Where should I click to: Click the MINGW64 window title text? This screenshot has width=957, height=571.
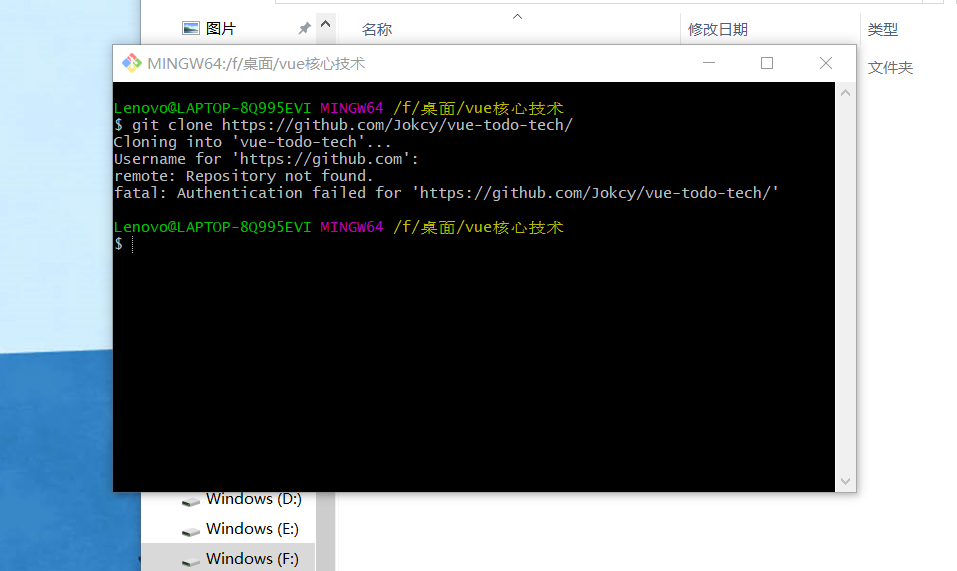256,63
